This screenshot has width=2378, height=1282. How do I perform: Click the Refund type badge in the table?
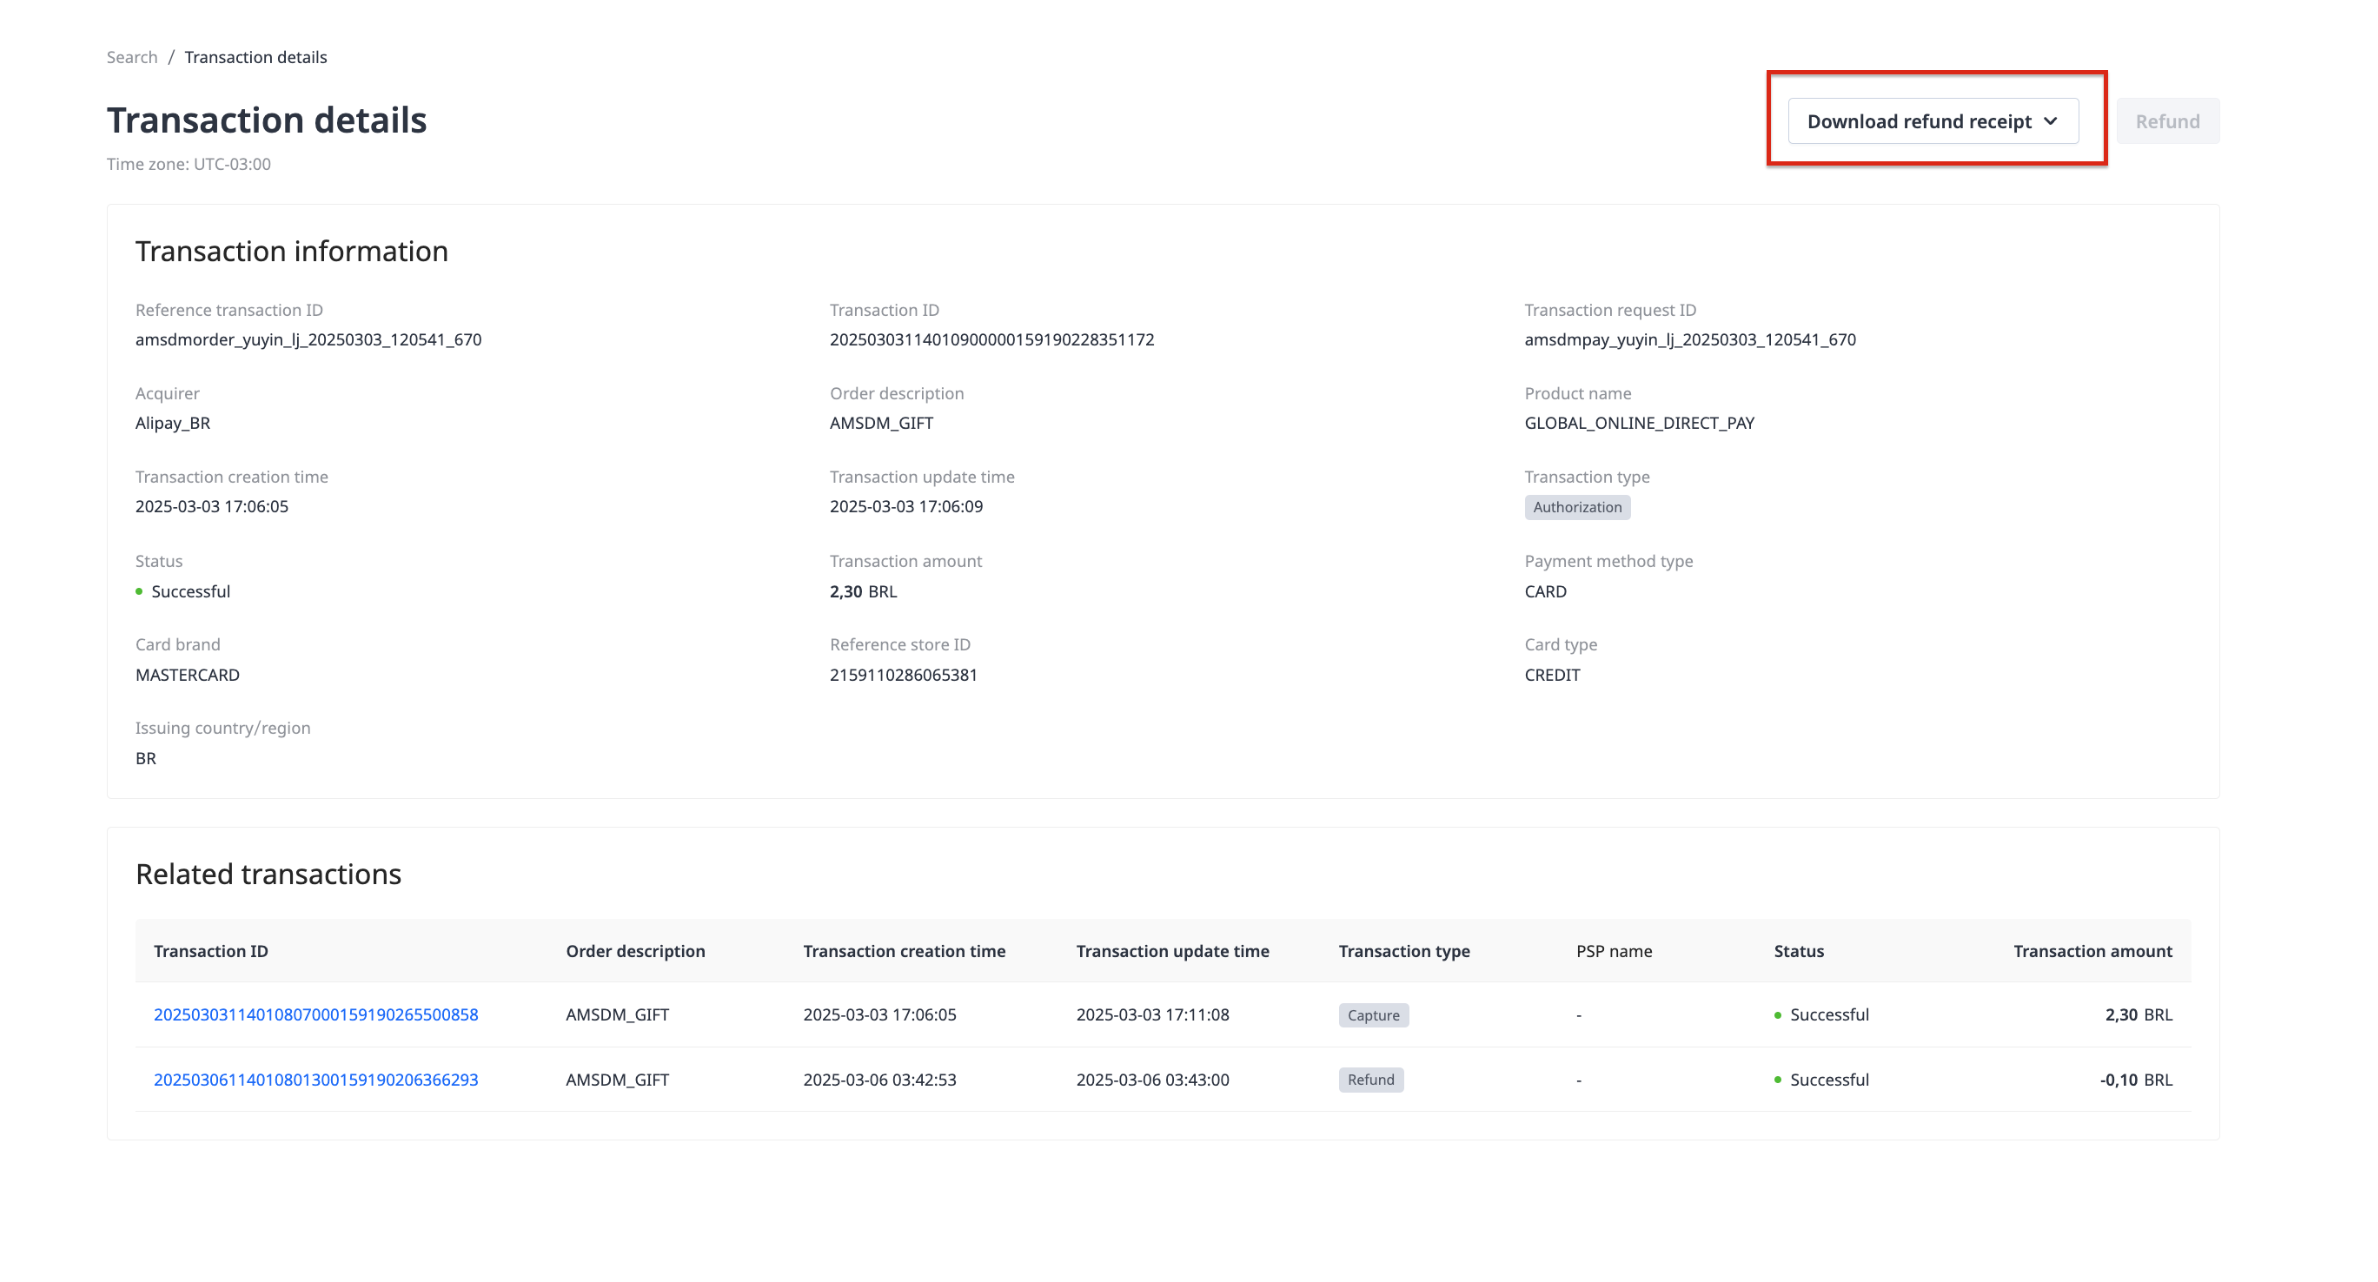1370,1080
